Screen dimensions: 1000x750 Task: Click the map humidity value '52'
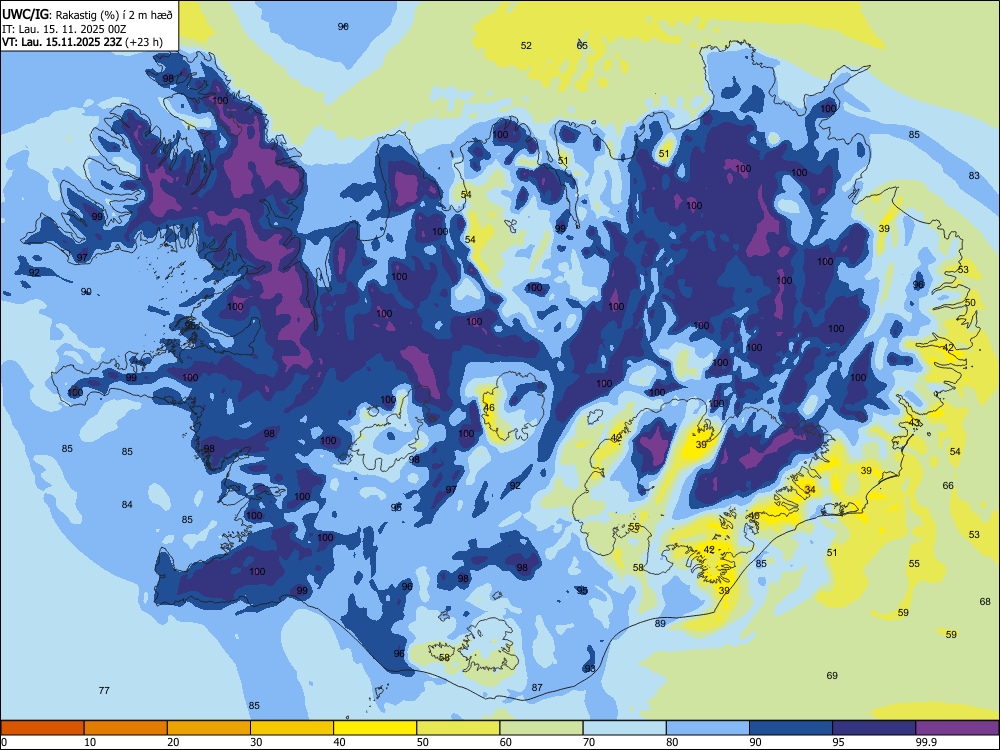point(526,45)
